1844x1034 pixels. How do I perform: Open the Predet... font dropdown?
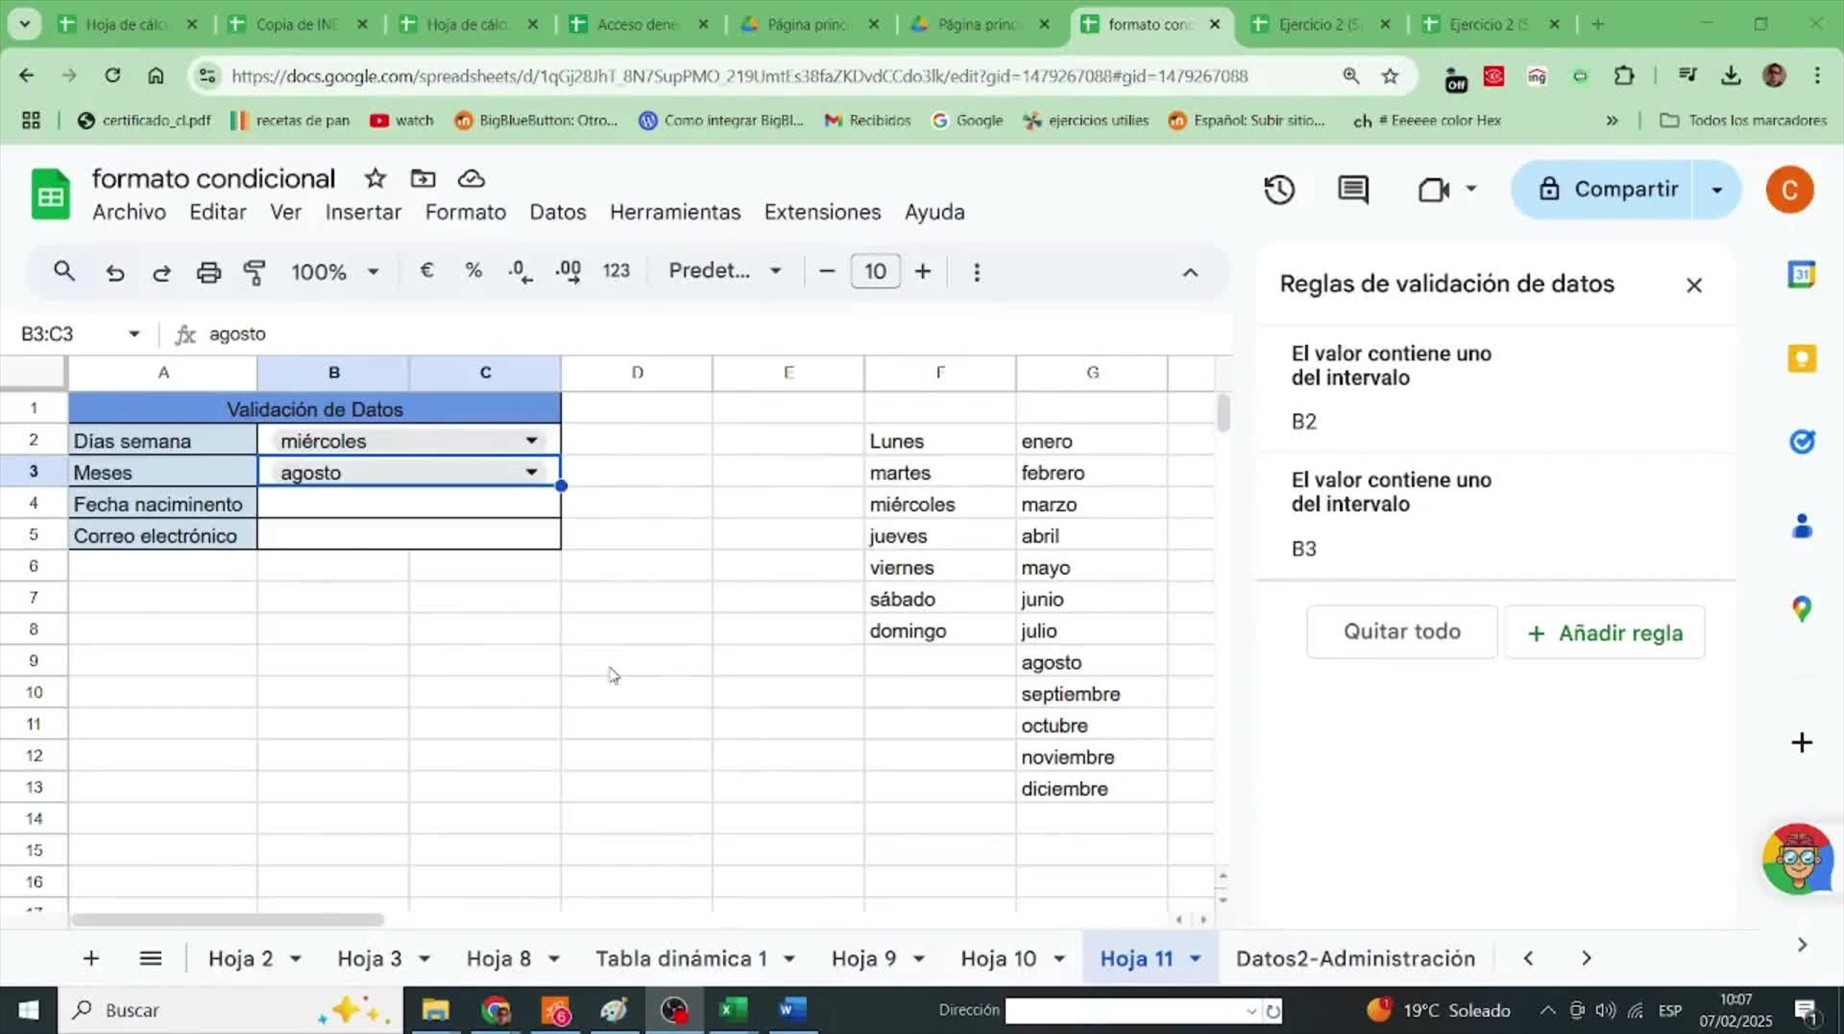(725, 271)
